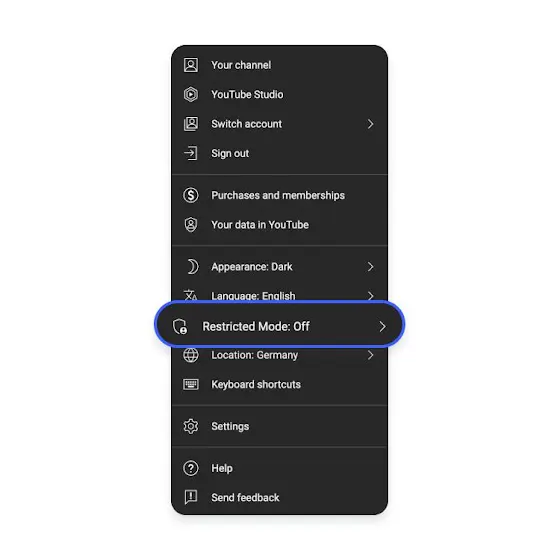Click the Send feedback flag icon

pyautogui.click(x=191, y=497)
